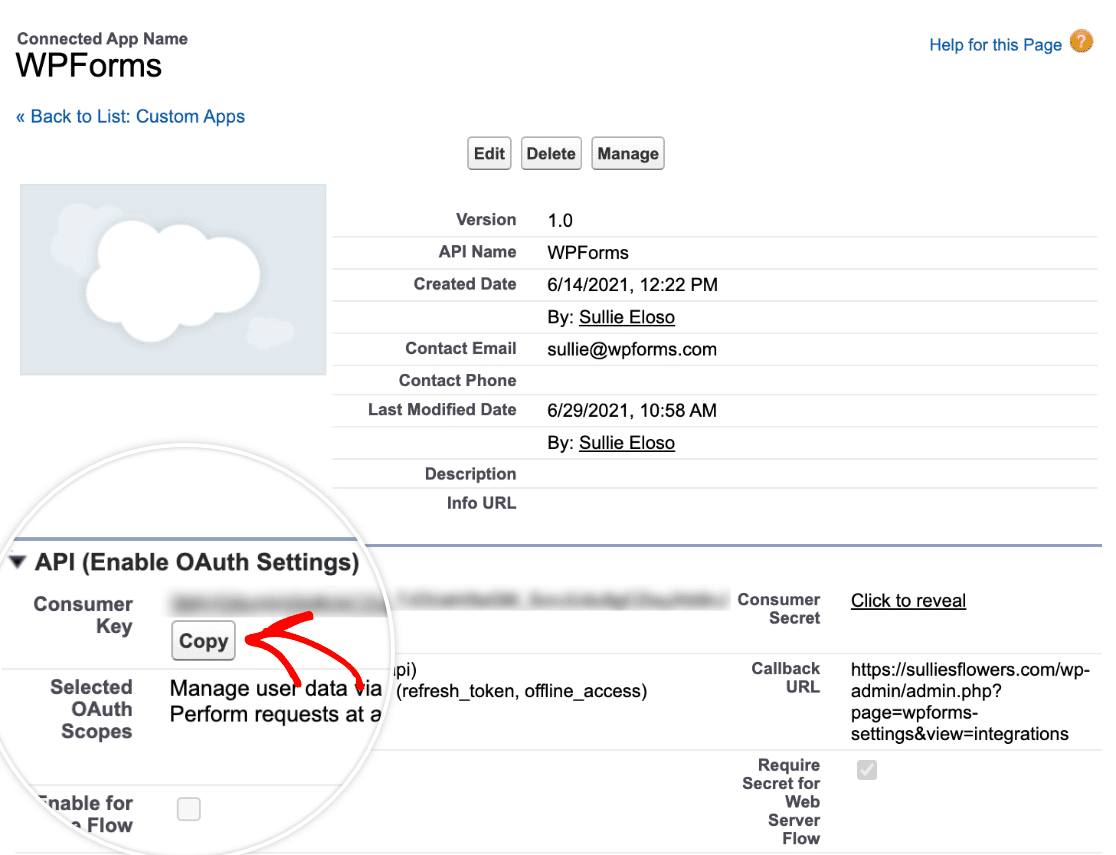Click to reveal the Consumer Secret
Screen dimensions: 1116x855
pyautogui.click(x=908, y=601)
